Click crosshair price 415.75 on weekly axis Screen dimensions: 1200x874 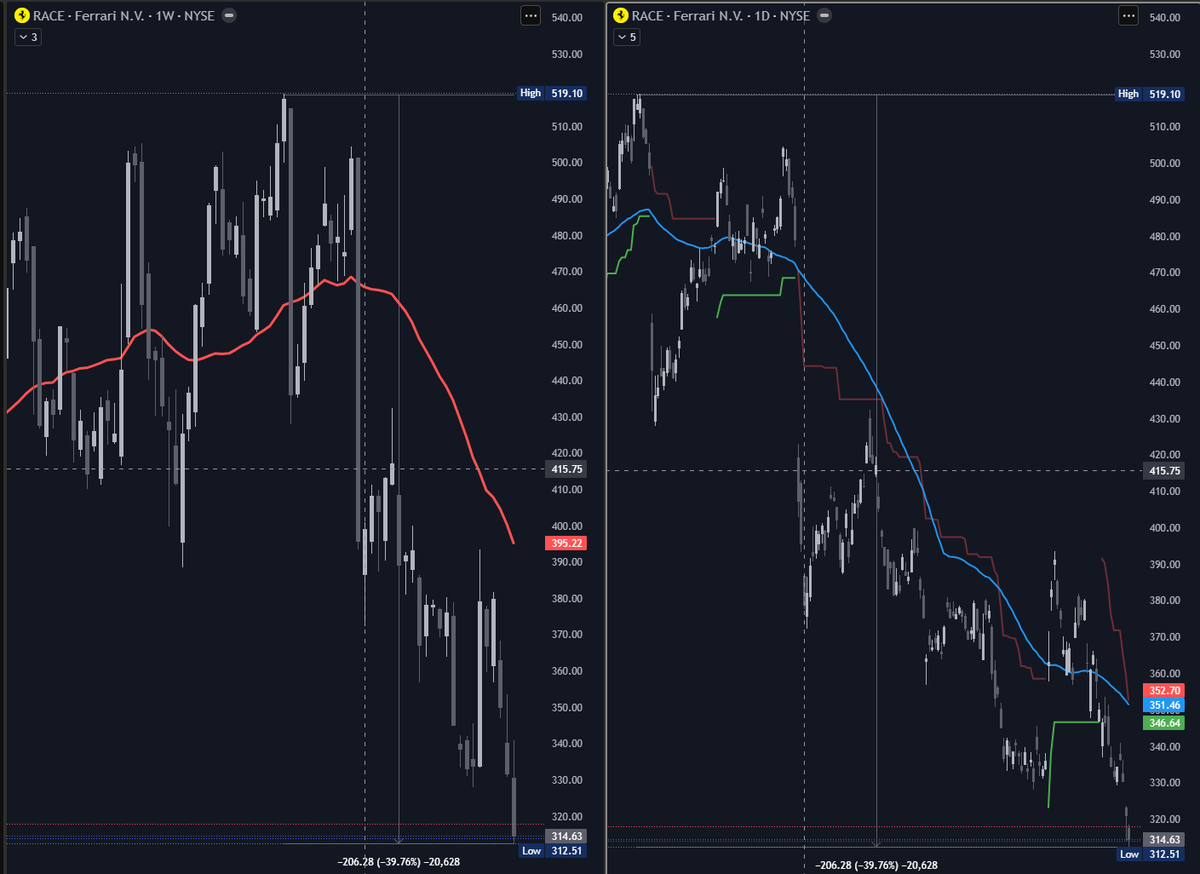pyautogui.click(x=565, y=468)
